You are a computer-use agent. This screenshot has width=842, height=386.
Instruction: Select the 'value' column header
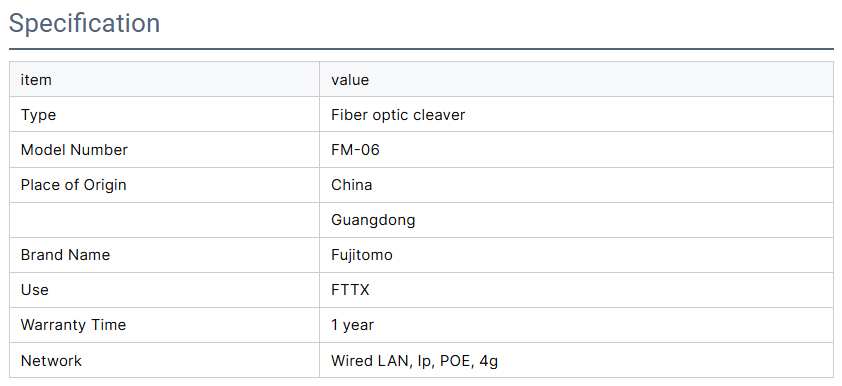[350, 80]
